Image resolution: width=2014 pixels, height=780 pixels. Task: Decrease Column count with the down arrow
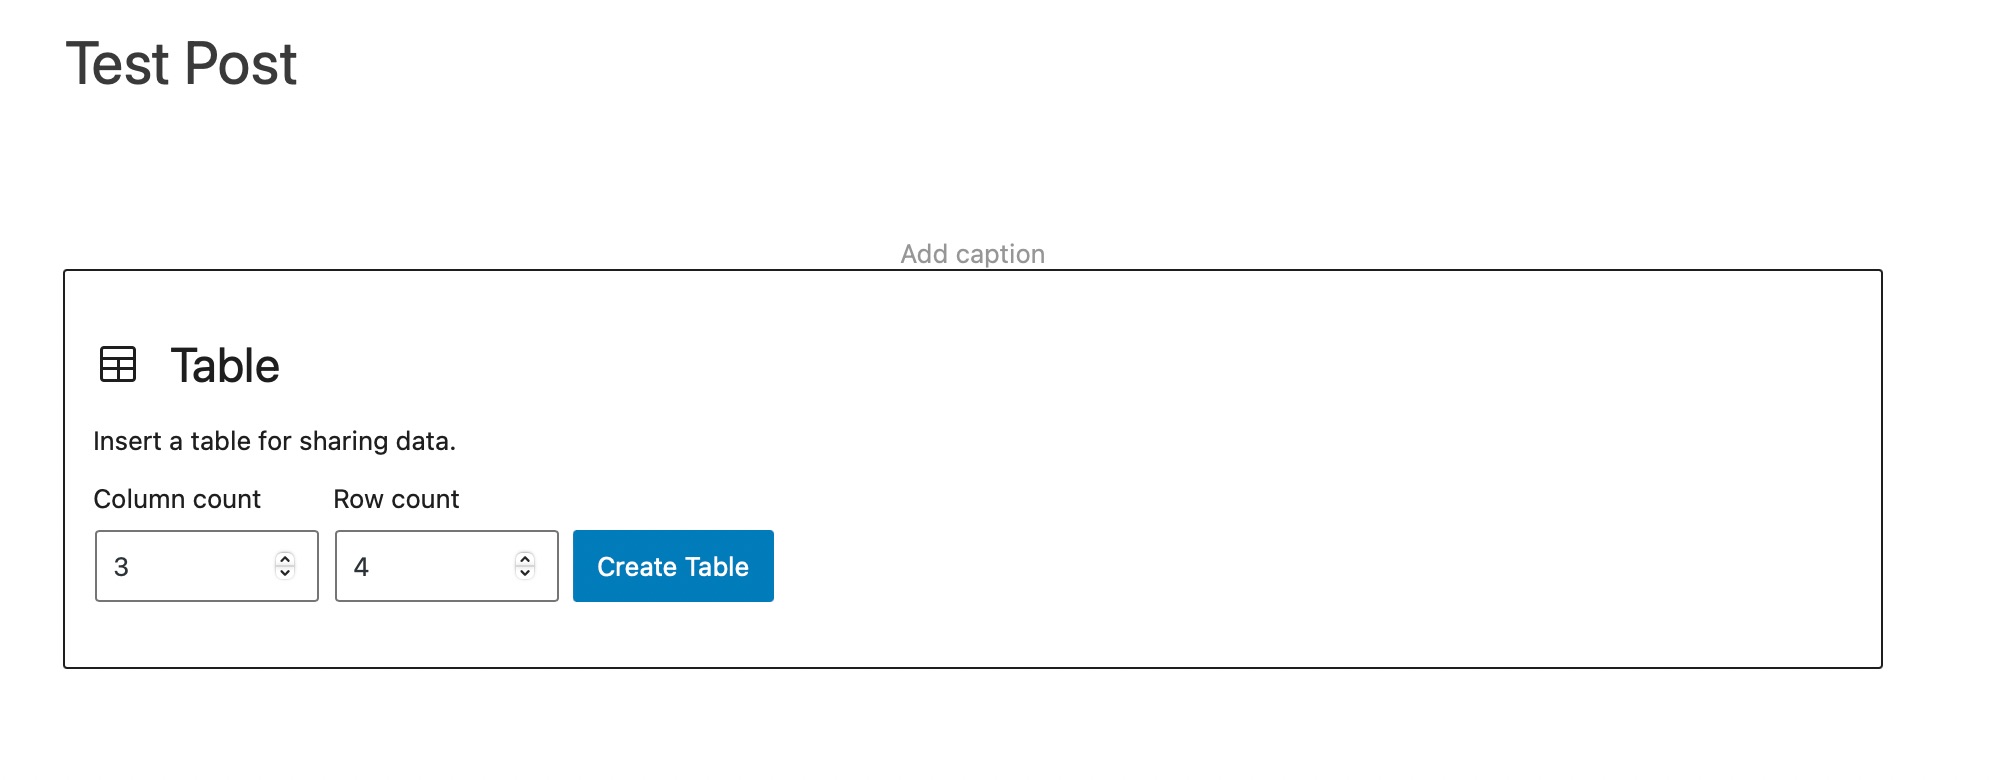285,573
